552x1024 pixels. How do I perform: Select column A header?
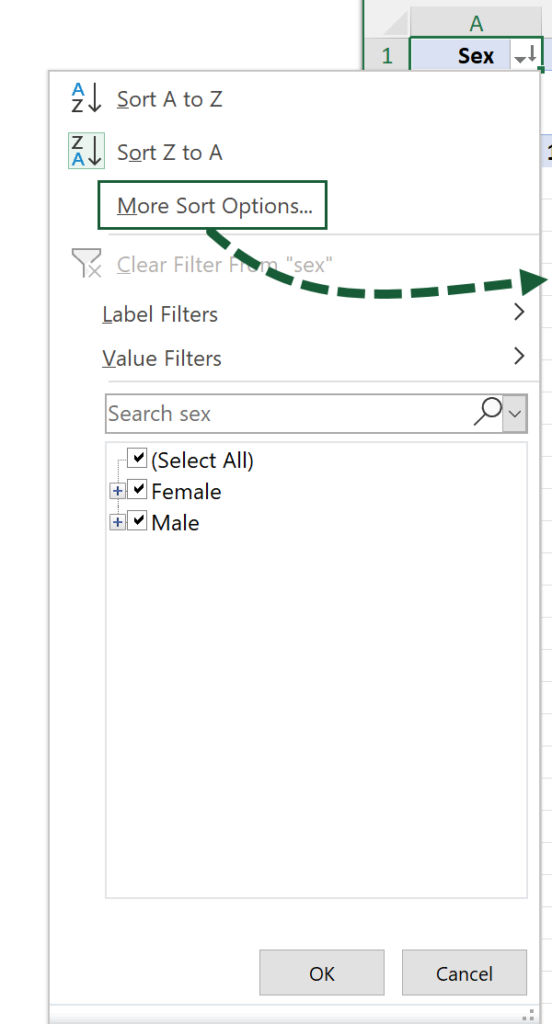point(476,24)
